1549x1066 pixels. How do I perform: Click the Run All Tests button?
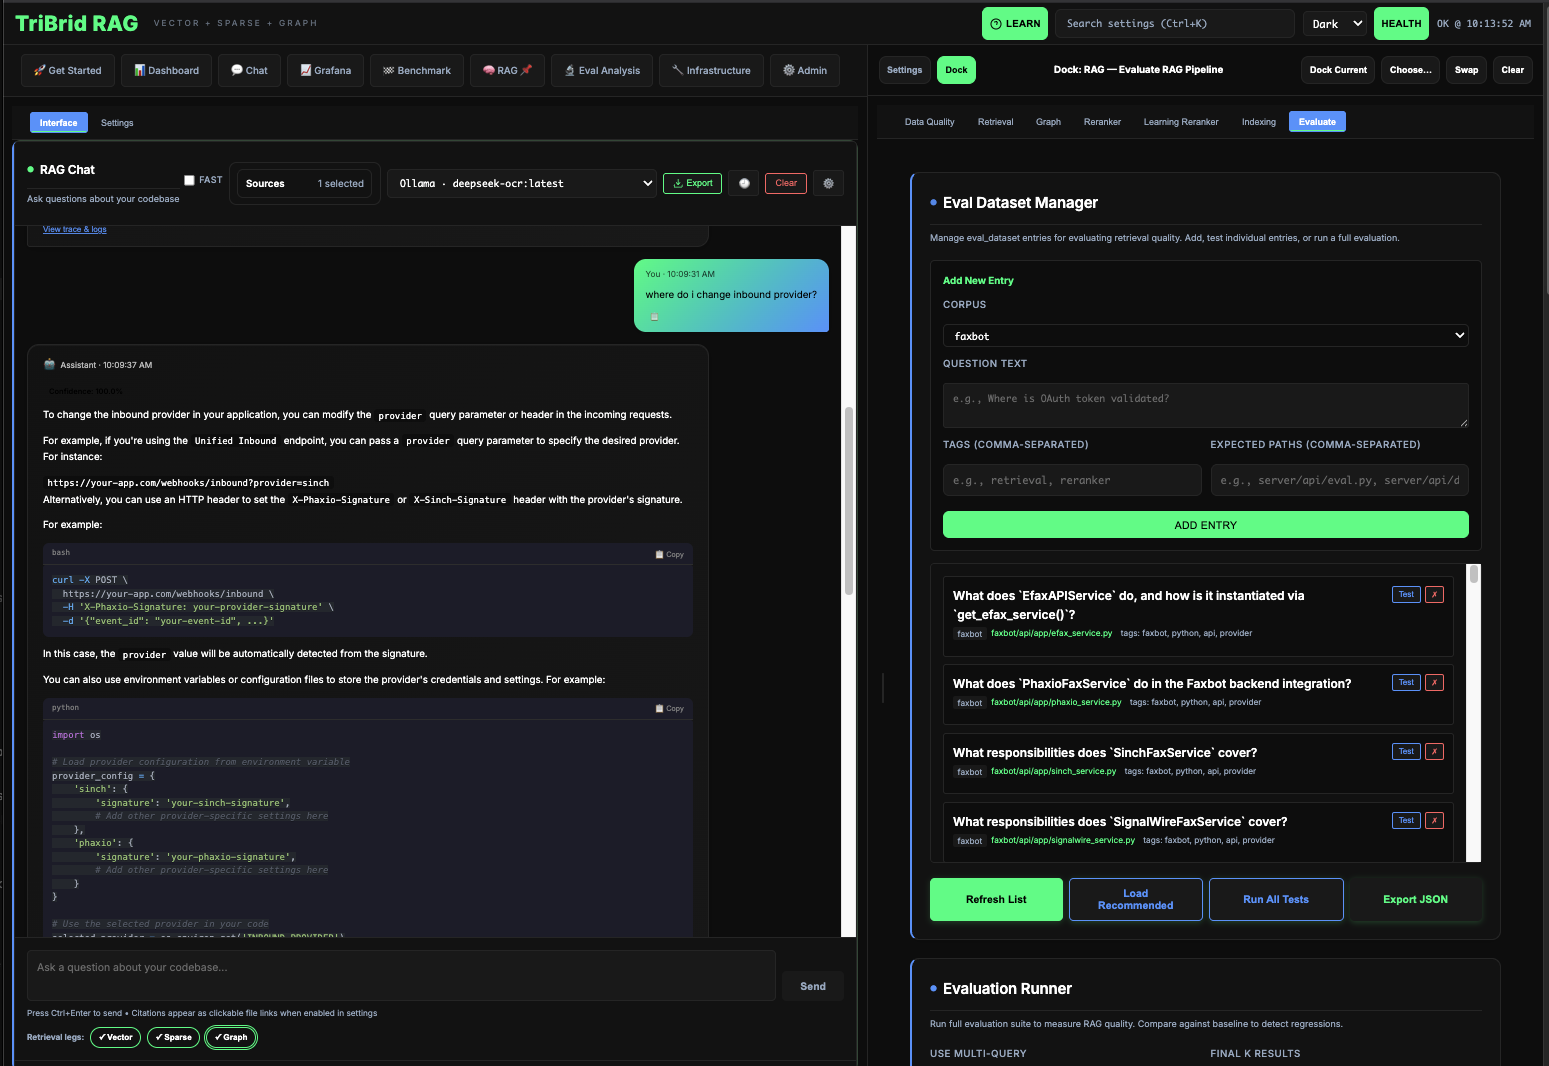[x=1275, y=899]
